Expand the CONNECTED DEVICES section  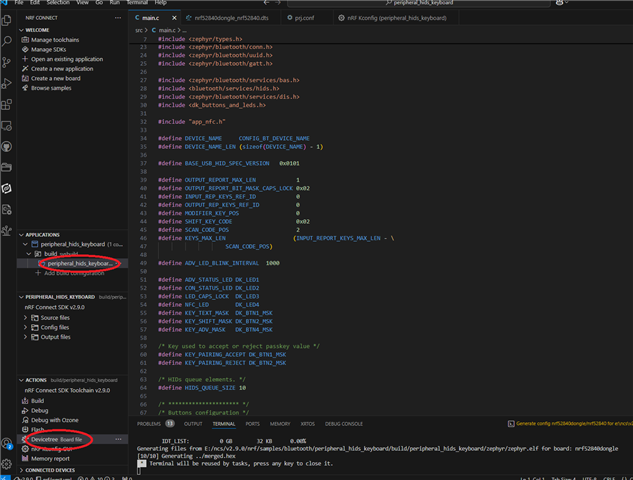(21, 470)
